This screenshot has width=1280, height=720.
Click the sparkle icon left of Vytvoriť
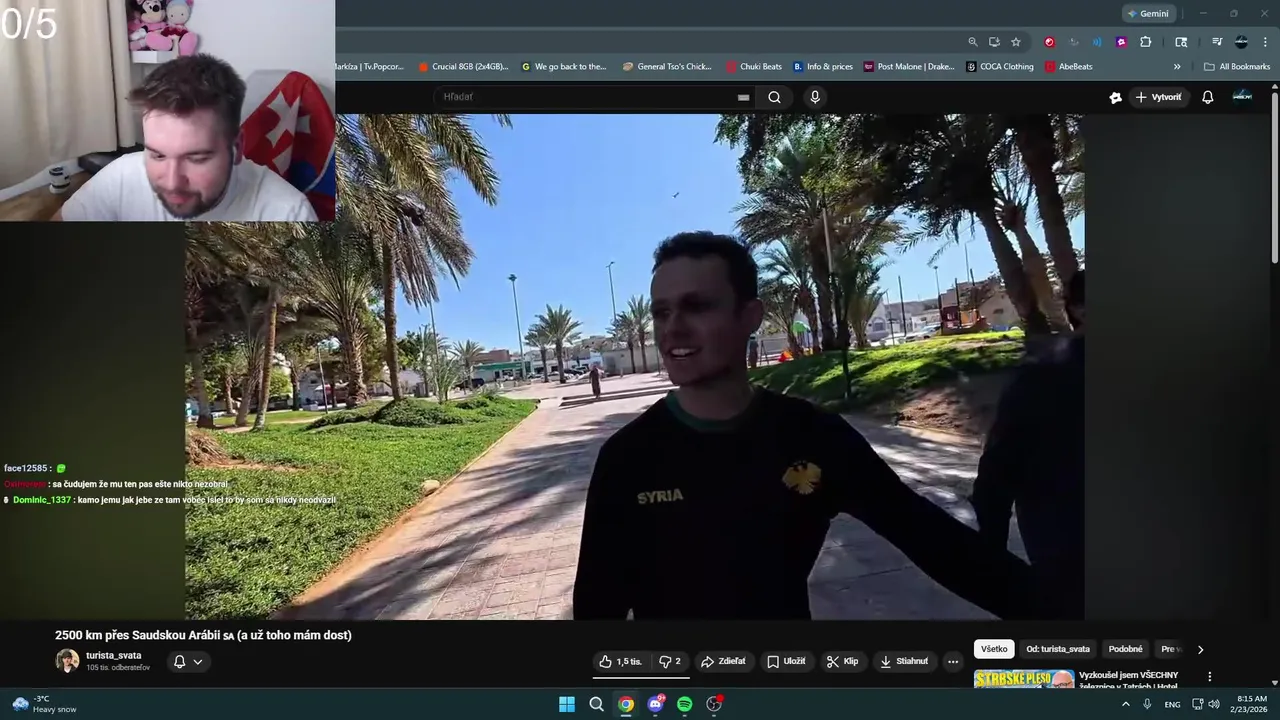coord(1115,97)
